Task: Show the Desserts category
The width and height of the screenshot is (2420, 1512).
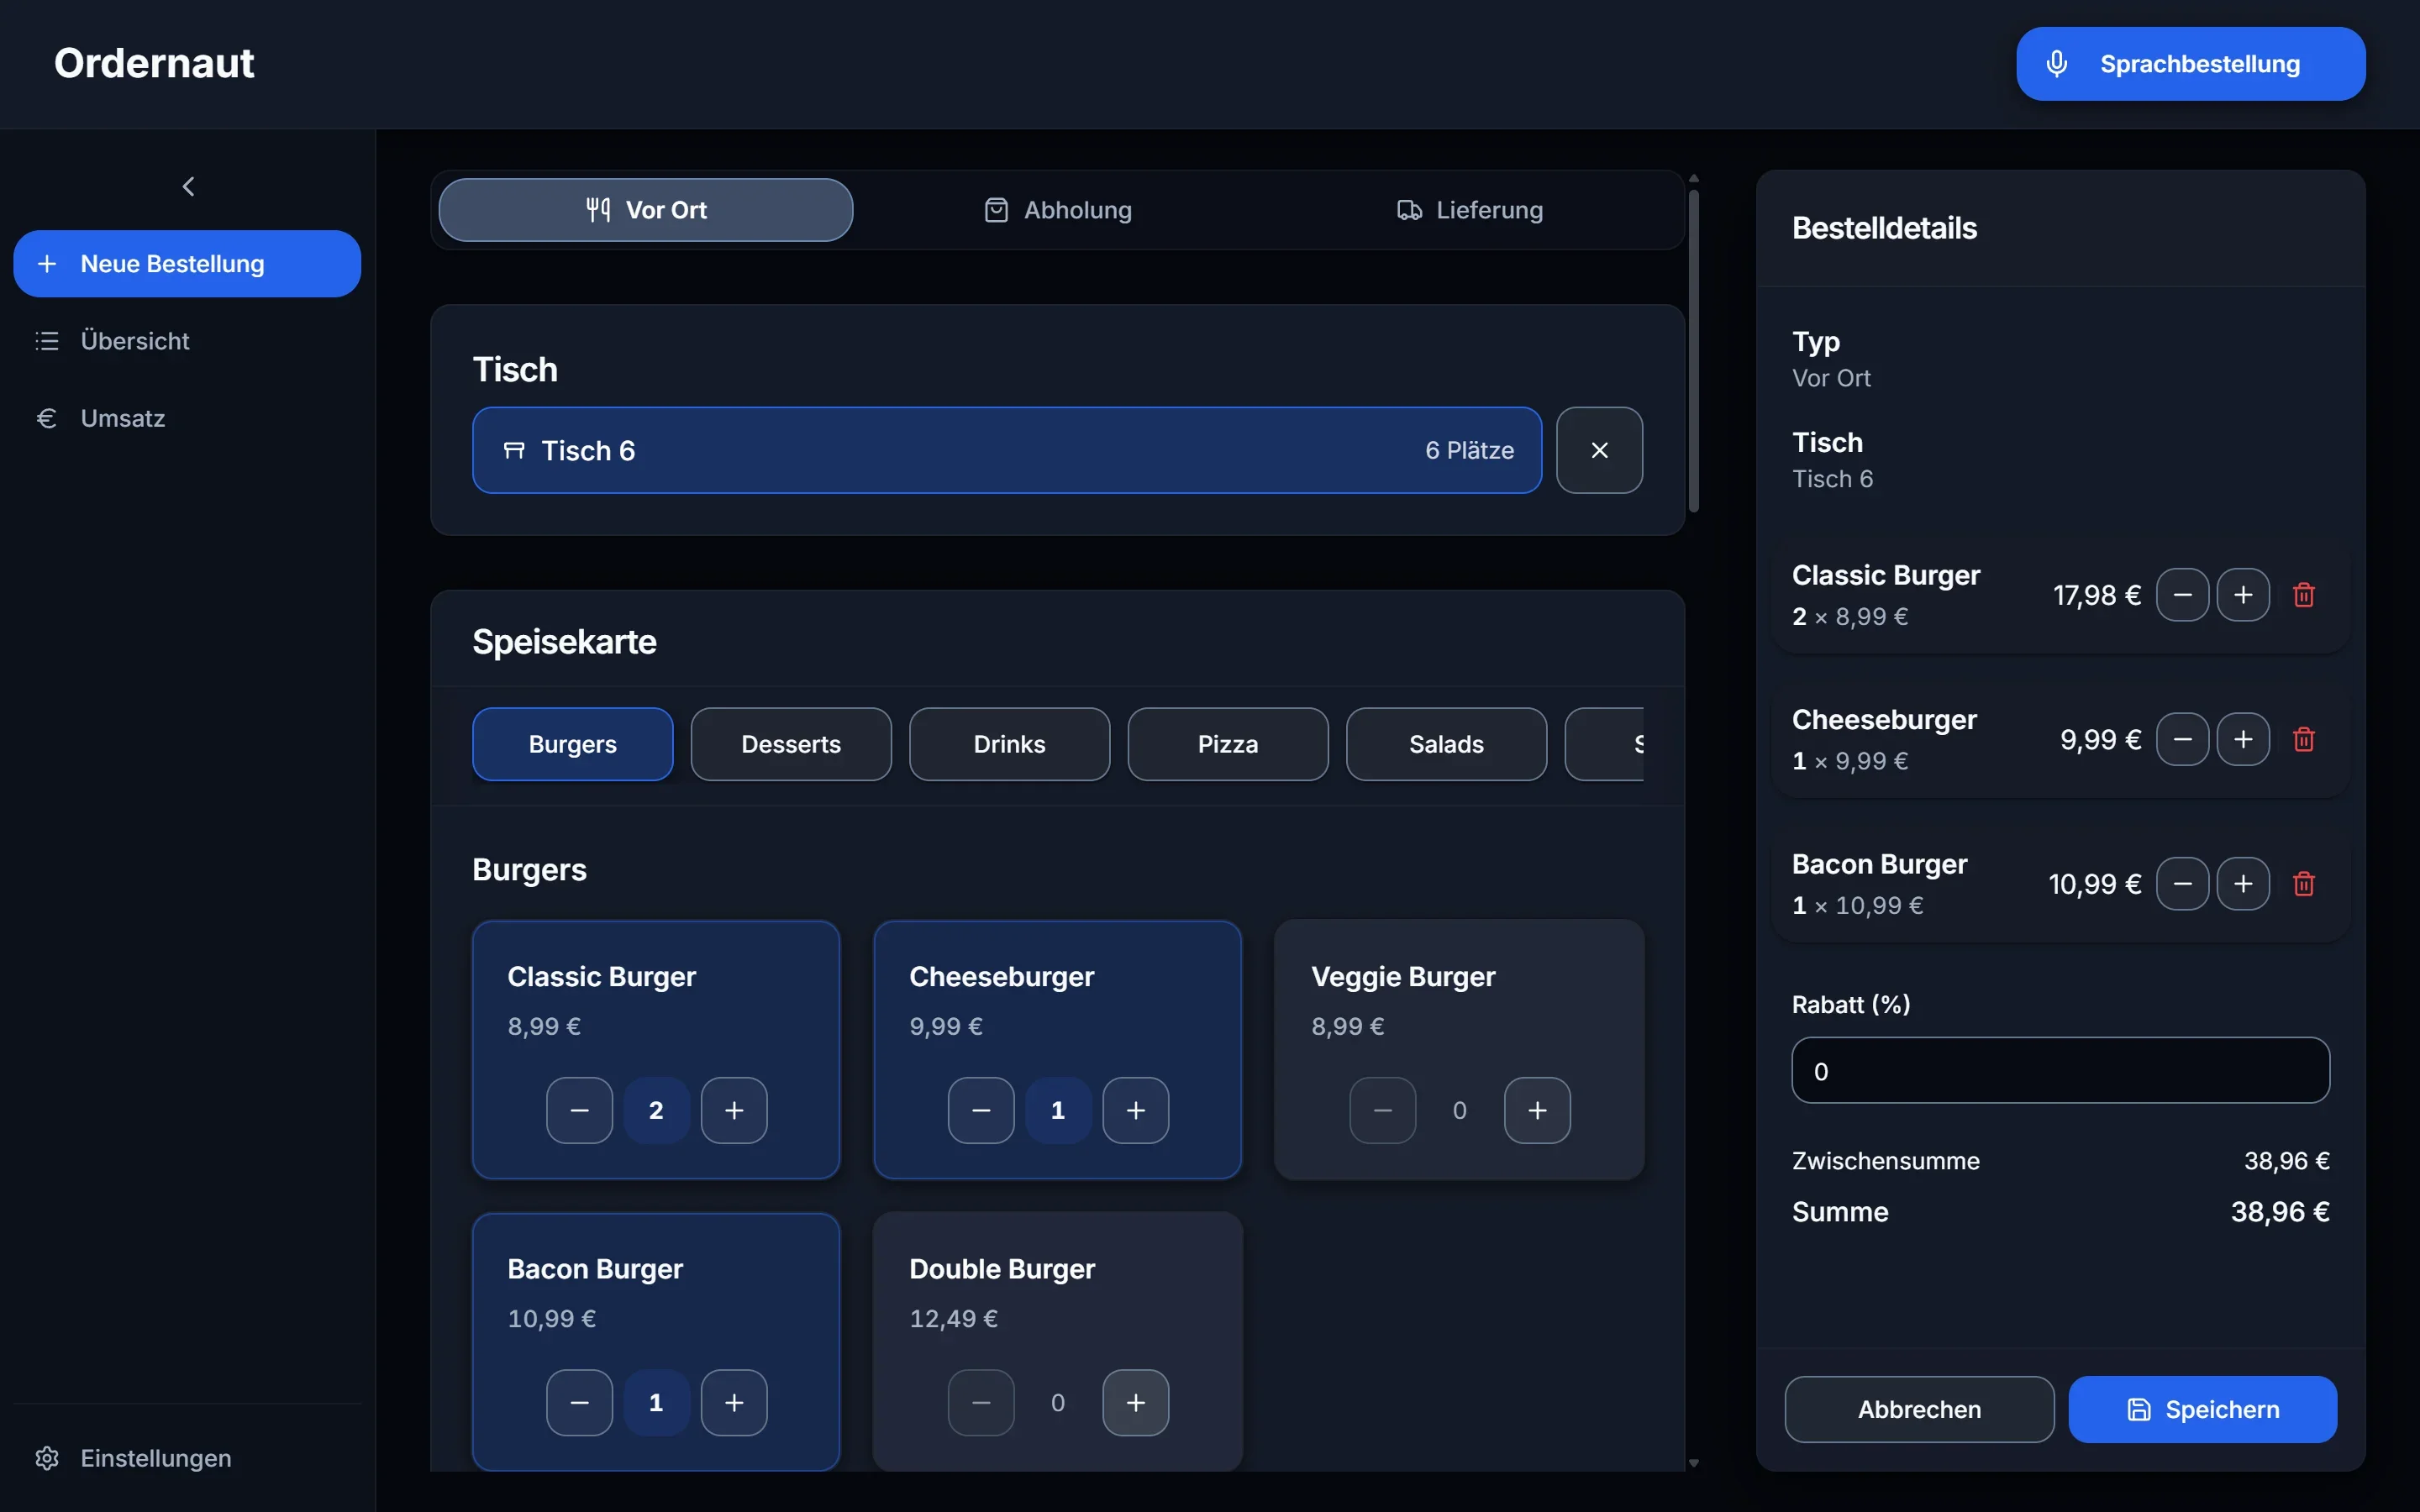Action: click(x=791, y=744)
